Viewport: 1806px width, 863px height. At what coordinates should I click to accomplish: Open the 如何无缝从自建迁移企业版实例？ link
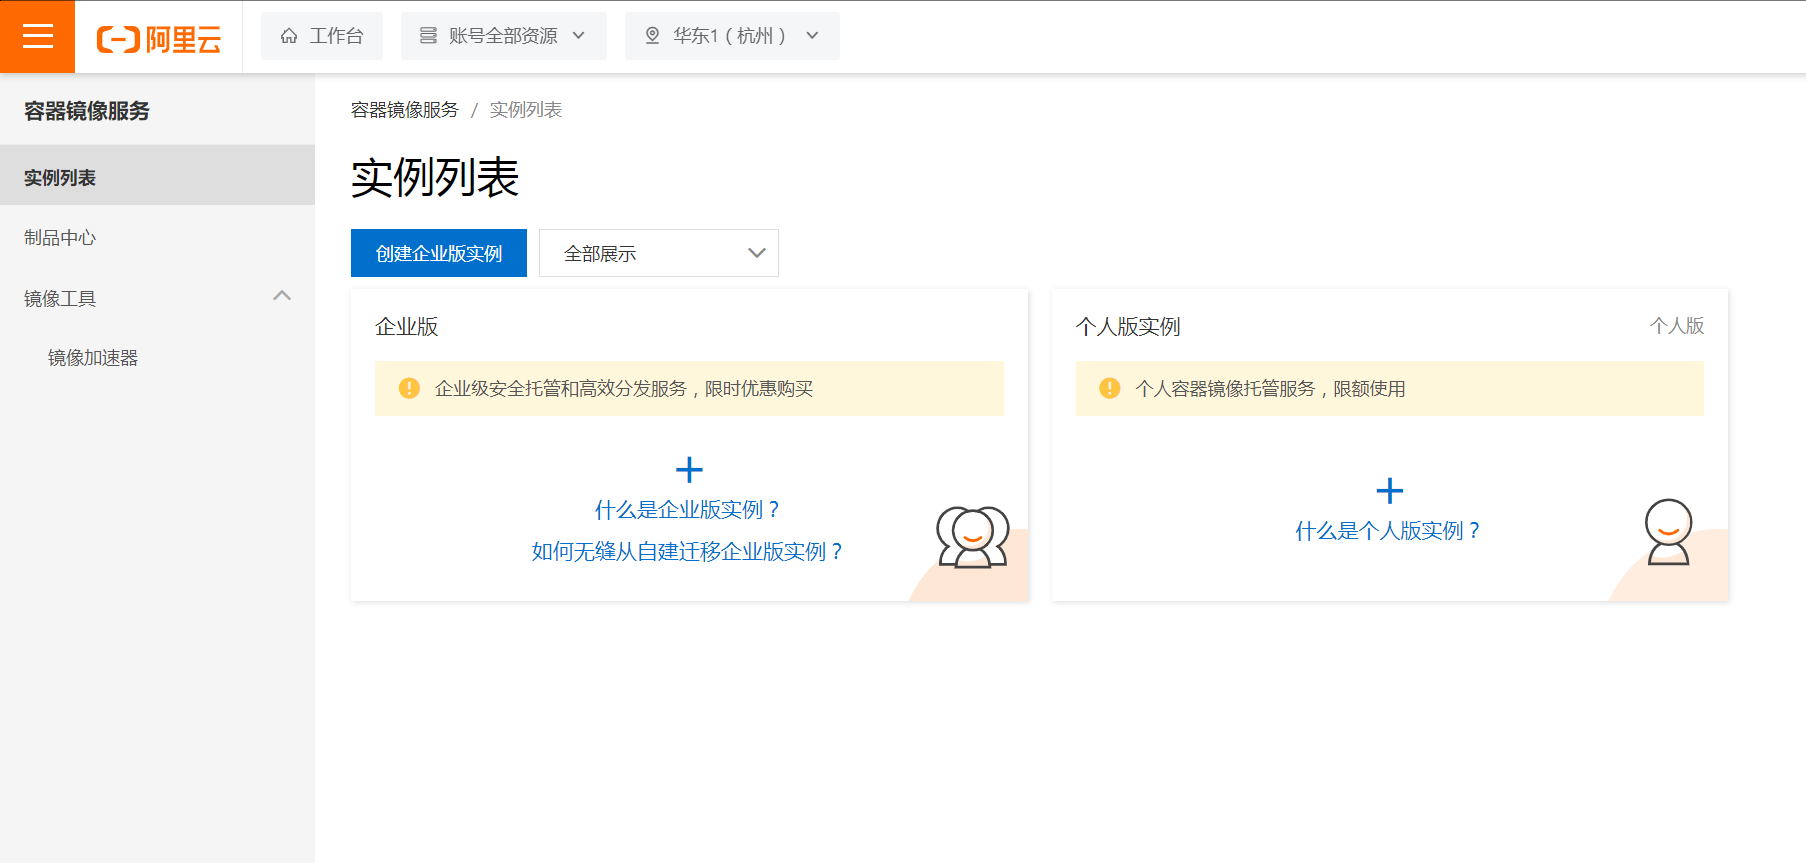688,552
